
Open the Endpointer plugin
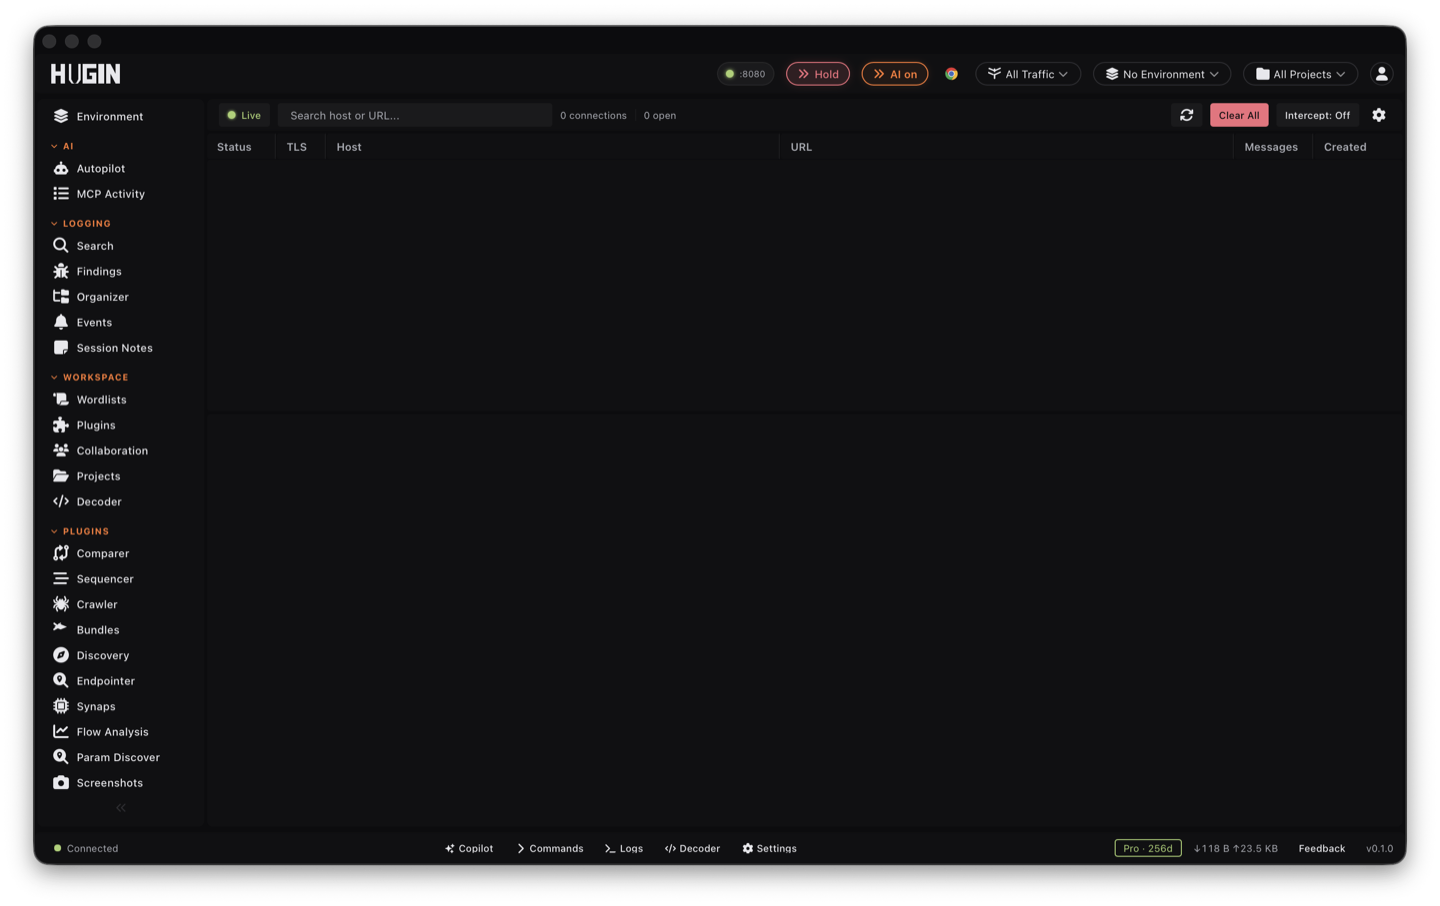pos(94,681)
